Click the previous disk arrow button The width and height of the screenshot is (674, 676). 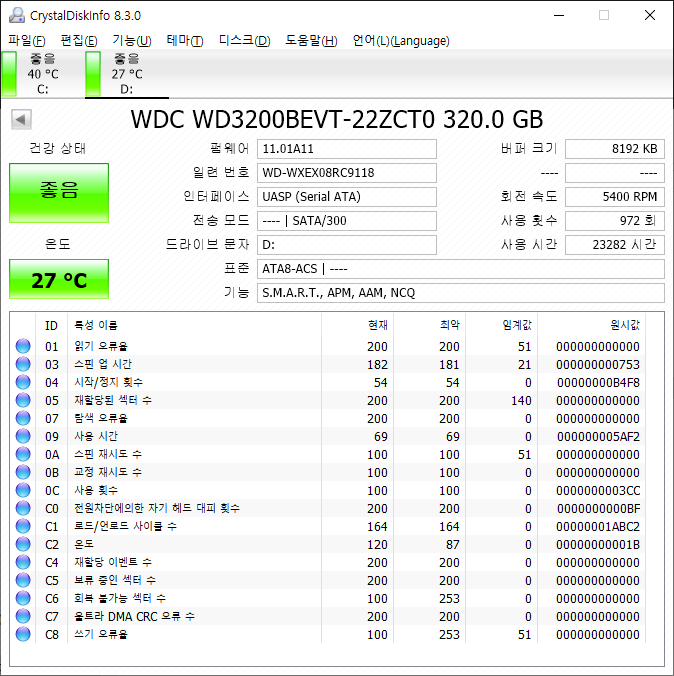click(20, 120)
